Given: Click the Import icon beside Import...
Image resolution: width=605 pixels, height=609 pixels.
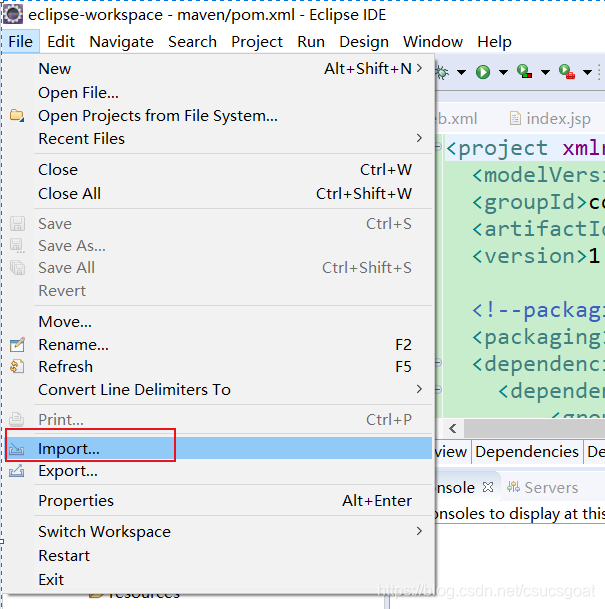Looking at the screenshot, I should 17,449.
